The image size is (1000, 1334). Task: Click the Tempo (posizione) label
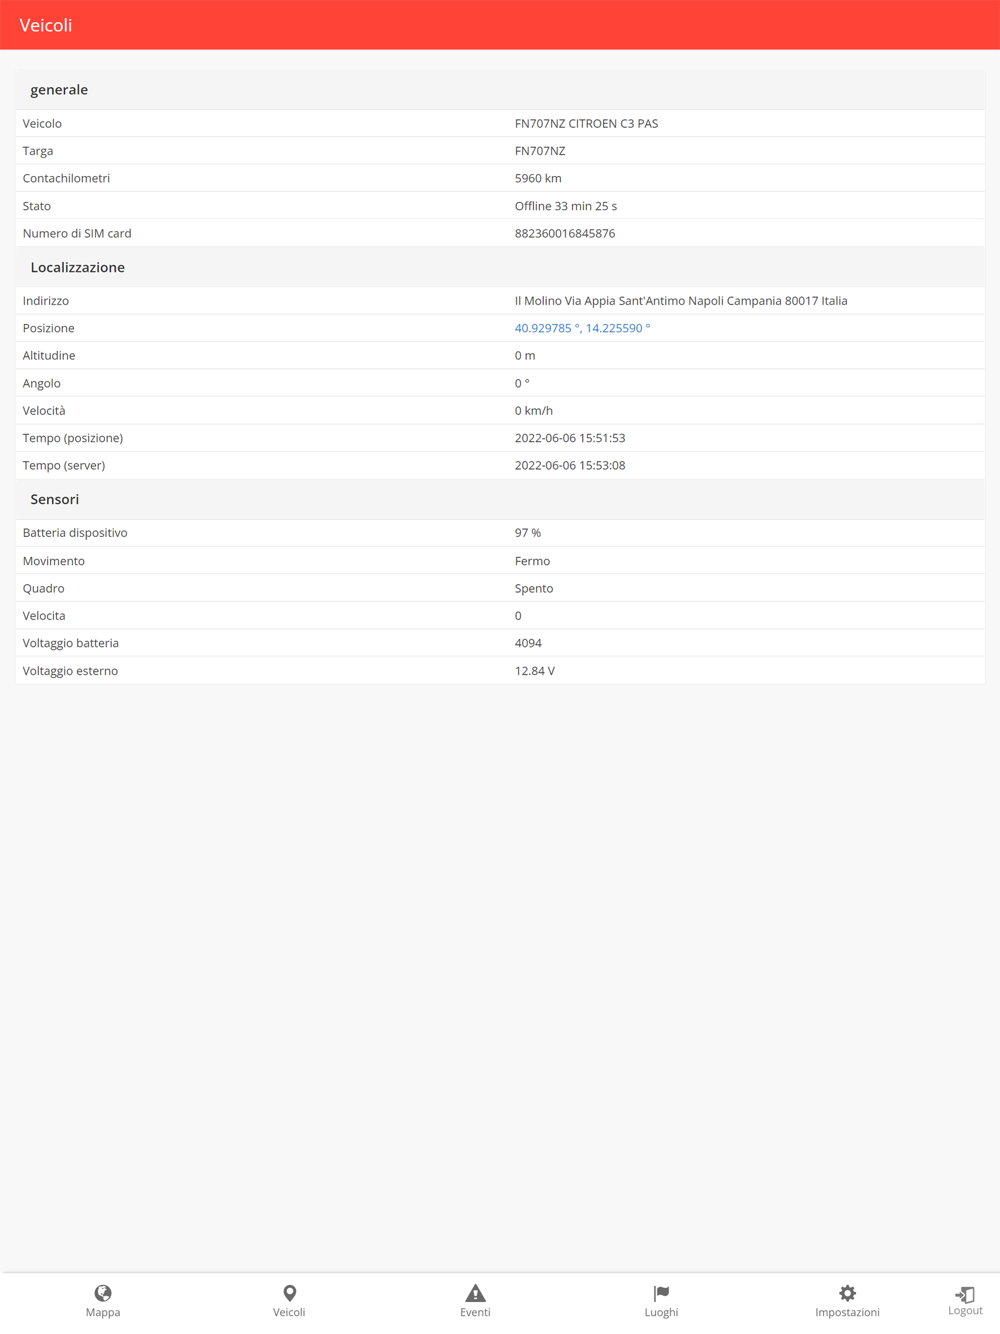coord(73,438)
